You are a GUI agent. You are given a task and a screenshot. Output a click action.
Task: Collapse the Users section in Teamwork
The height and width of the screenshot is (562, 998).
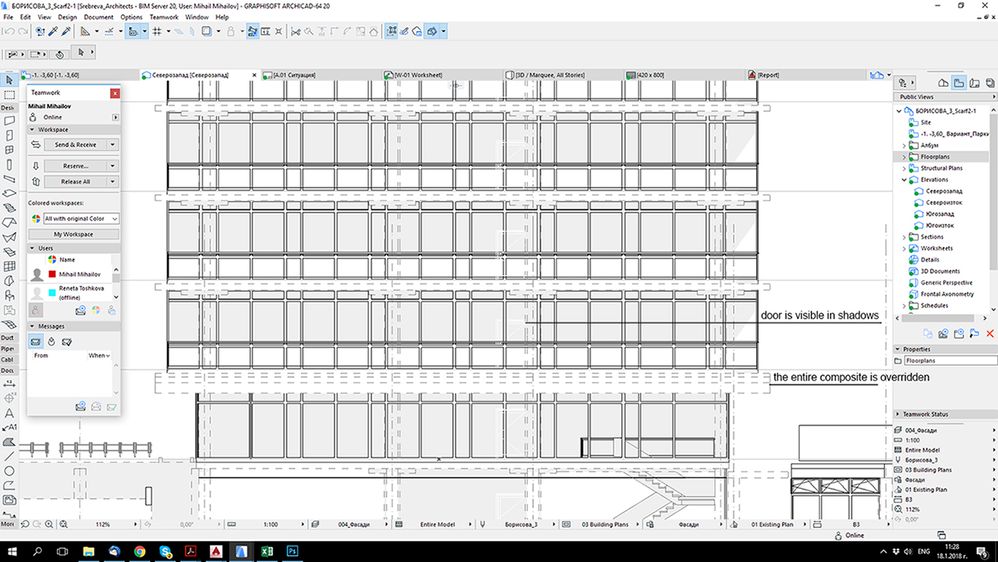(x=32, y=248)
